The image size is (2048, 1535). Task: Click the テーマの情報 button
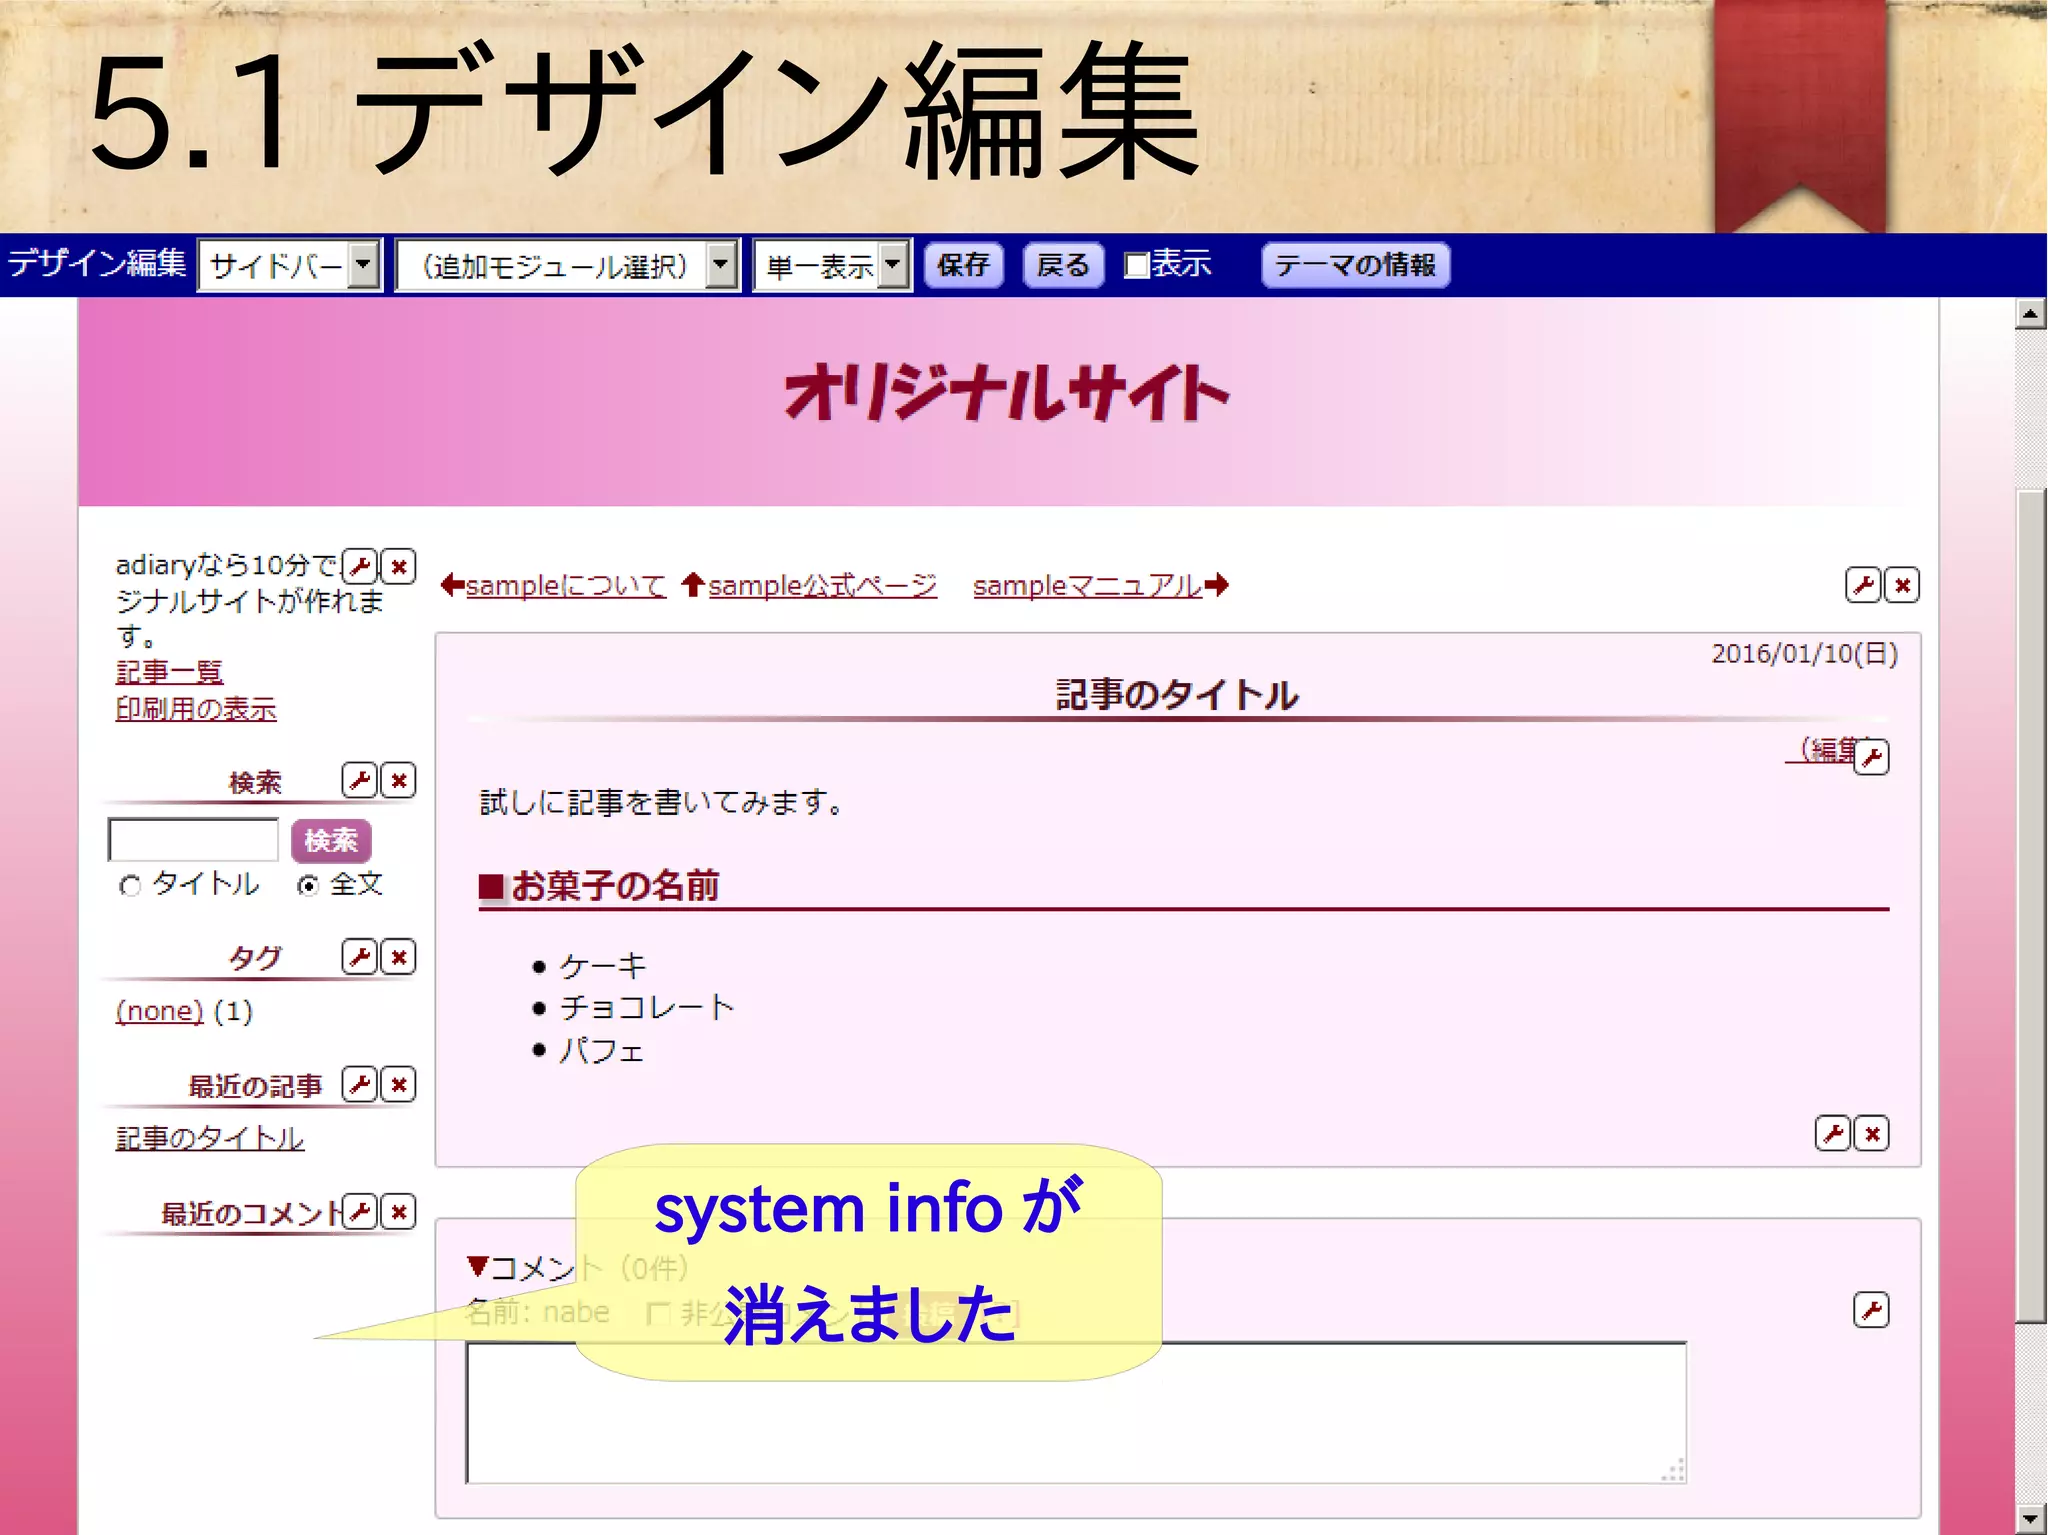pyautogui.click(x=1355, y=266)
